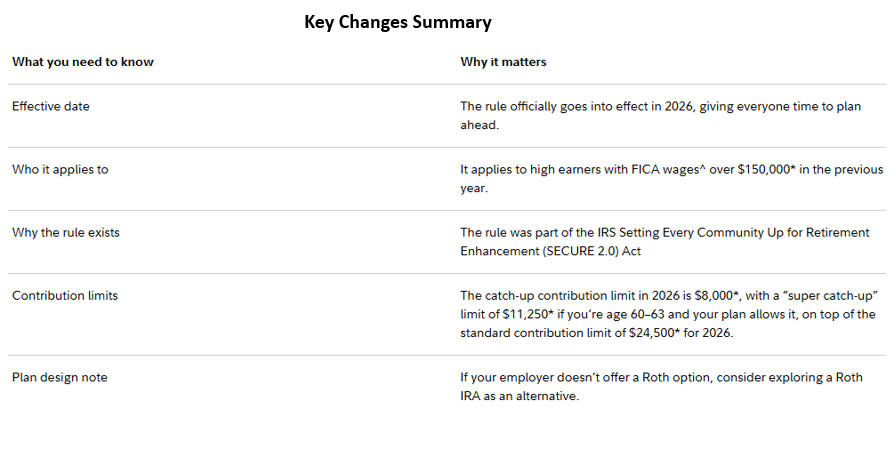This screenshot has width=895, height=463.
Task: Click the 'What you need to know' header
Action: coord(83,62)
